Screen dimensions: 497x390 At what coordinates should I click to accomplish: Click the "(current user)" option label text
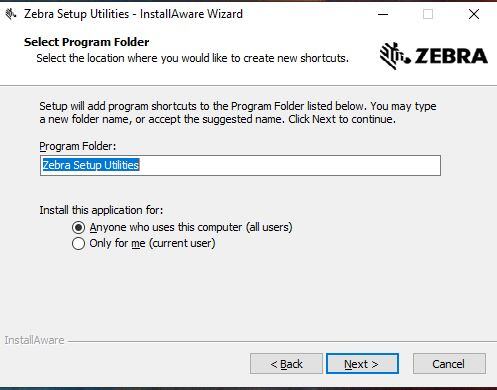coord(182,243)
